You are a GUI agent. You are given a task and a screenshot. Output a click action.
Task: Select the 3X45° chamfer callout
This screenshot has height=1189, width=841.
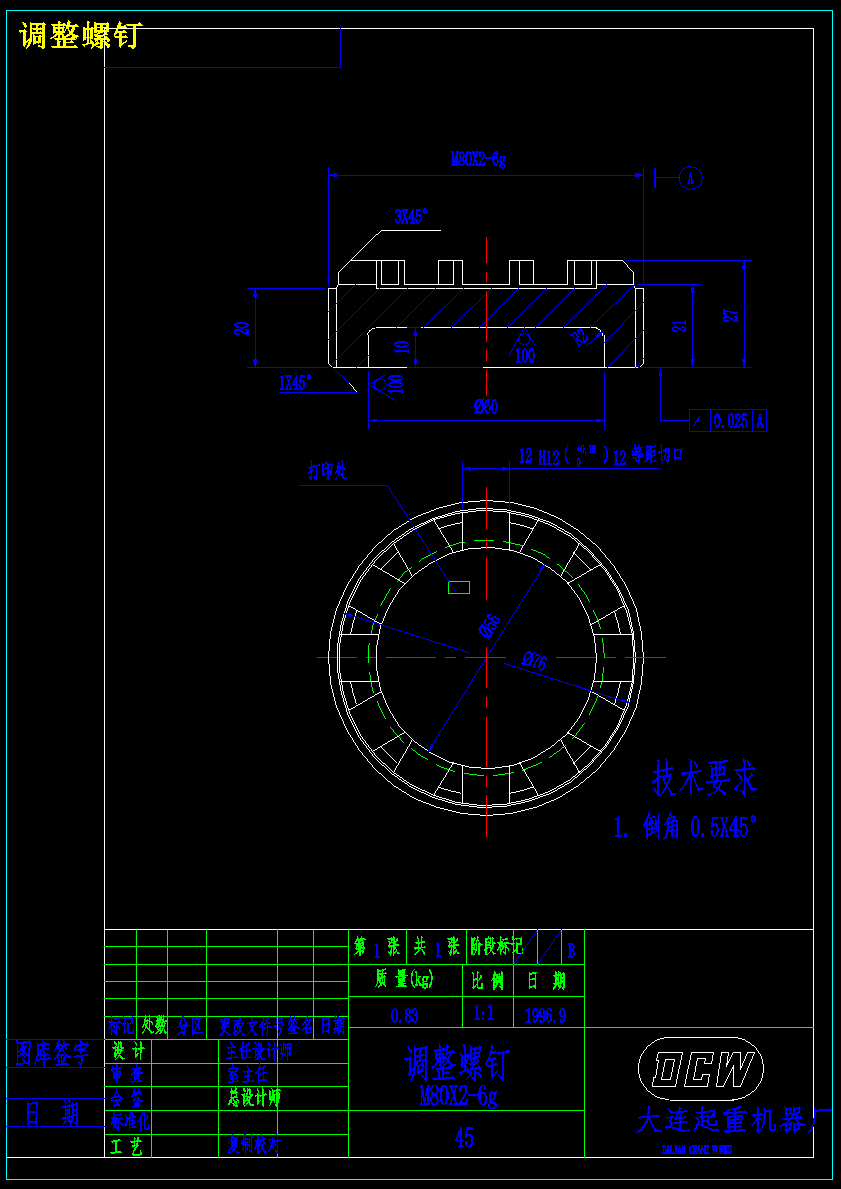click(411, 216)
